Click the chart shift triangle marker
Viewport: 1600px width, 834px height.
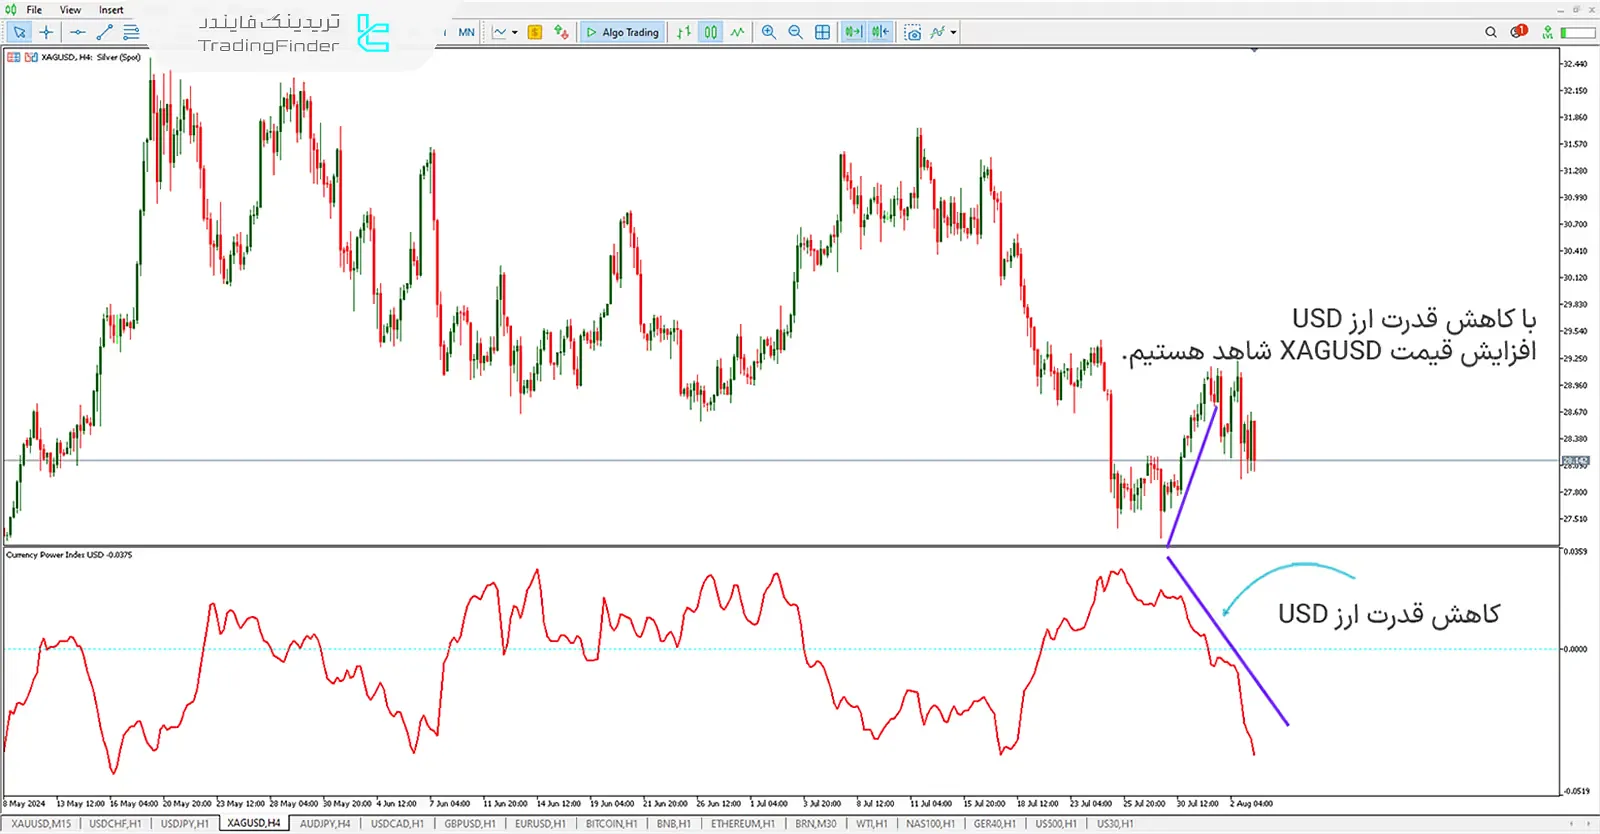coord(1254,50)
